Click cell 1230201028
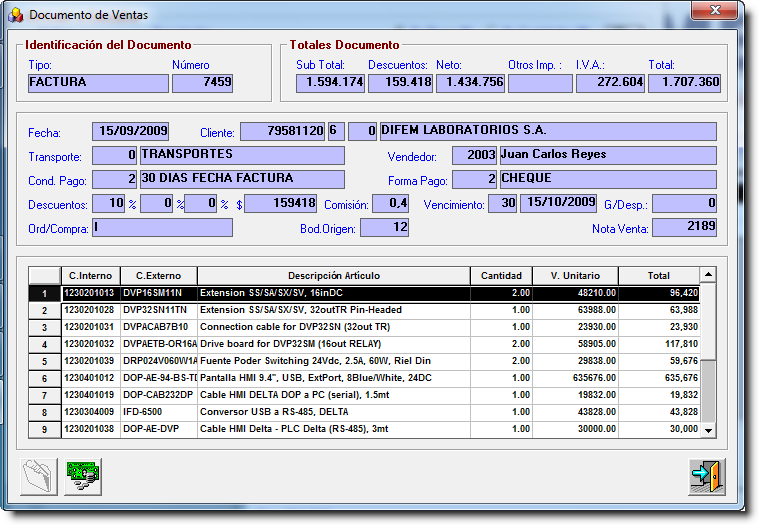This screenshot has width=759, height=525. (x=91, y=310)
